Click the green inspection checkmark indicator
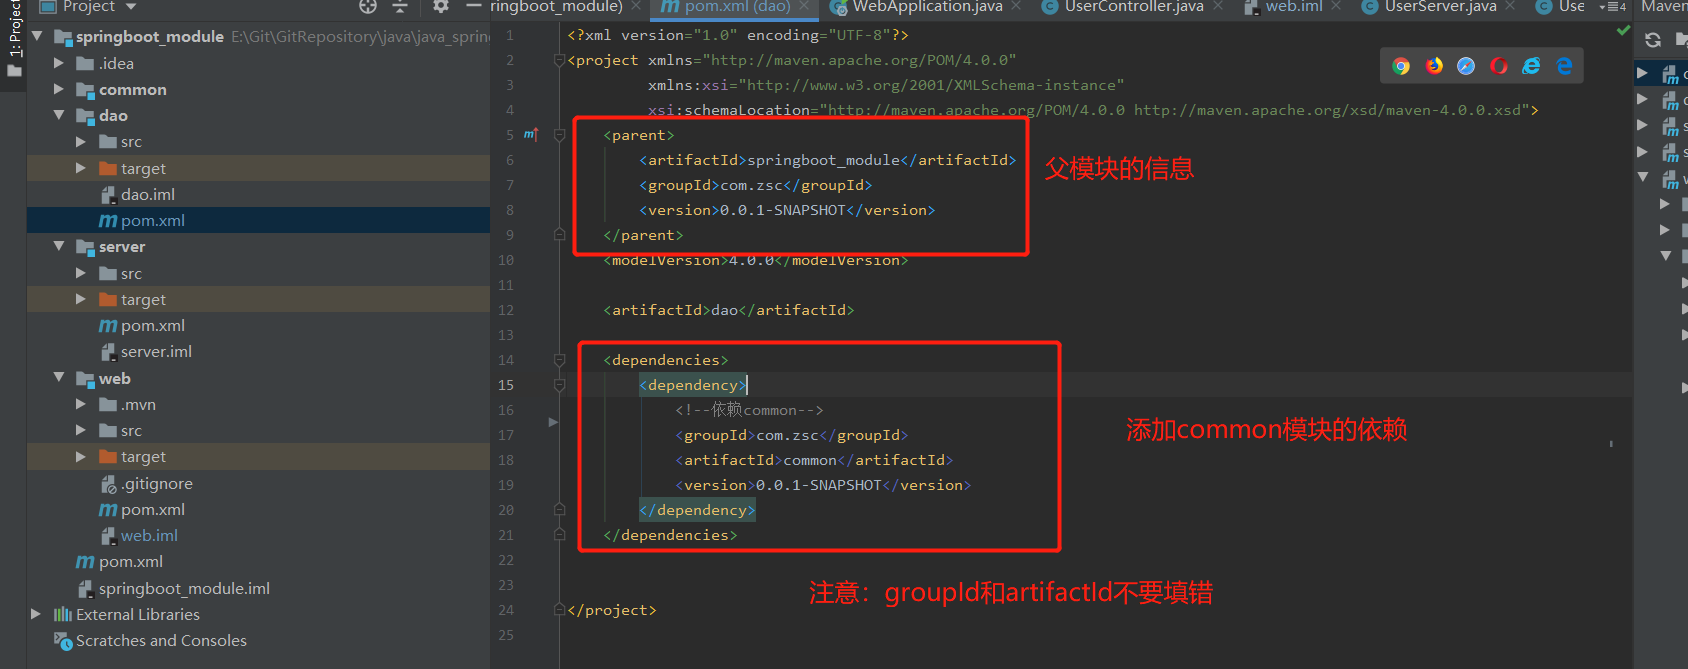 (1623, 31)
